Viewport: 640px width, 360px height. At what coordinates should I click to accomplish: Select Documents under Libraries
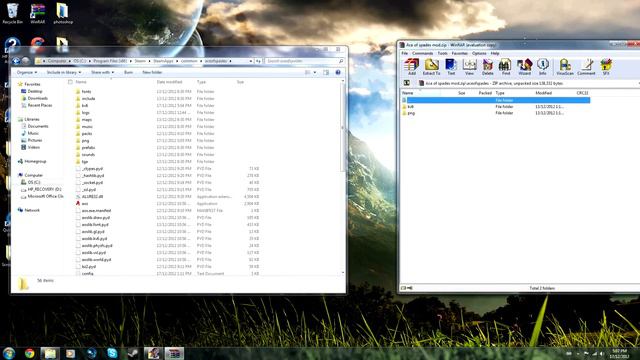(38, 126)
